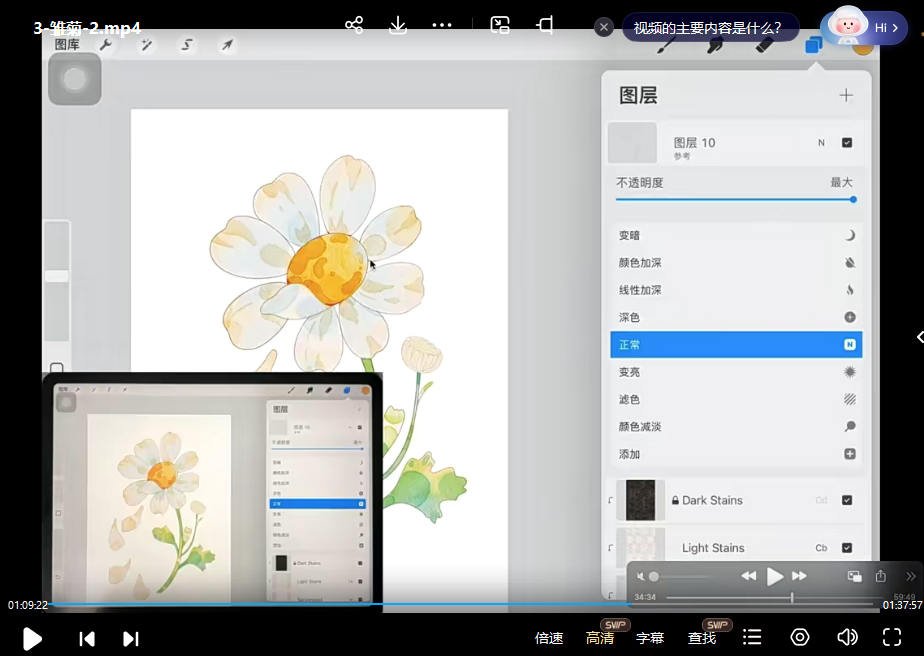Open the playlist icon in bottom bar
This screenshot has height=656, width=924.
[752, 637]
